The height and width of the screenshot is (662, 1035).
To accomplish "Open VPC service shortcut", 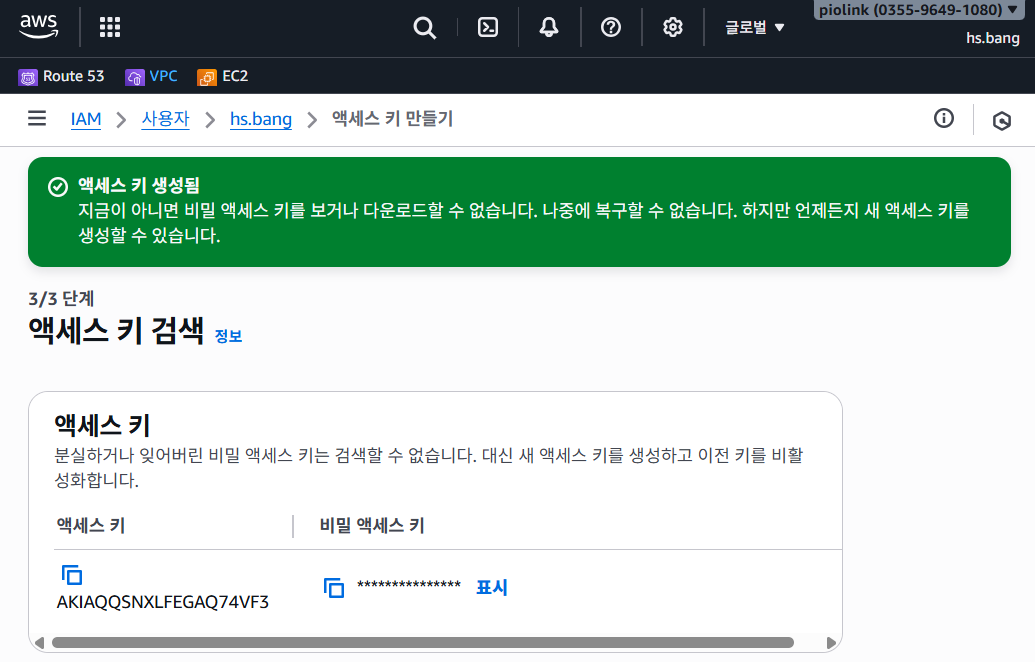I will (x=151, y=77).
